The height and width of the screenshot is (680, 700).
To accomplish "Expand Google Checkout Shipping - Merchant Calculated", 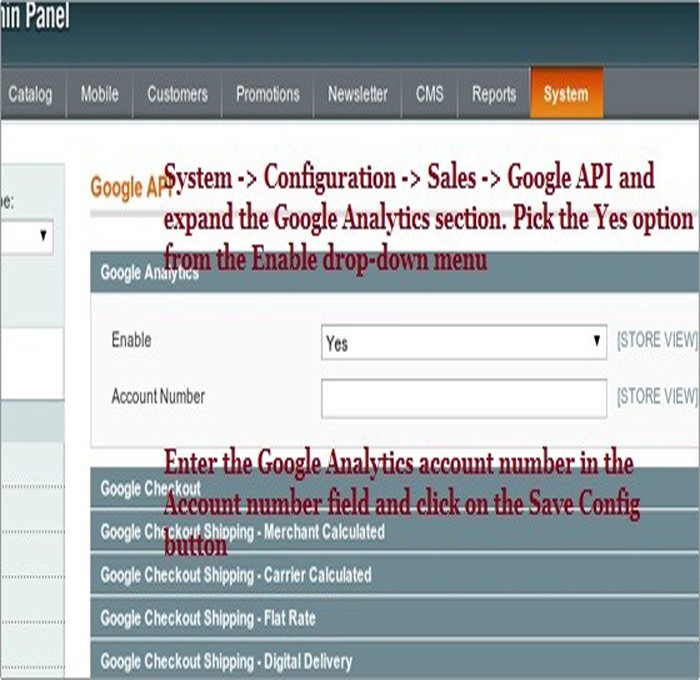I will point(395,531).
